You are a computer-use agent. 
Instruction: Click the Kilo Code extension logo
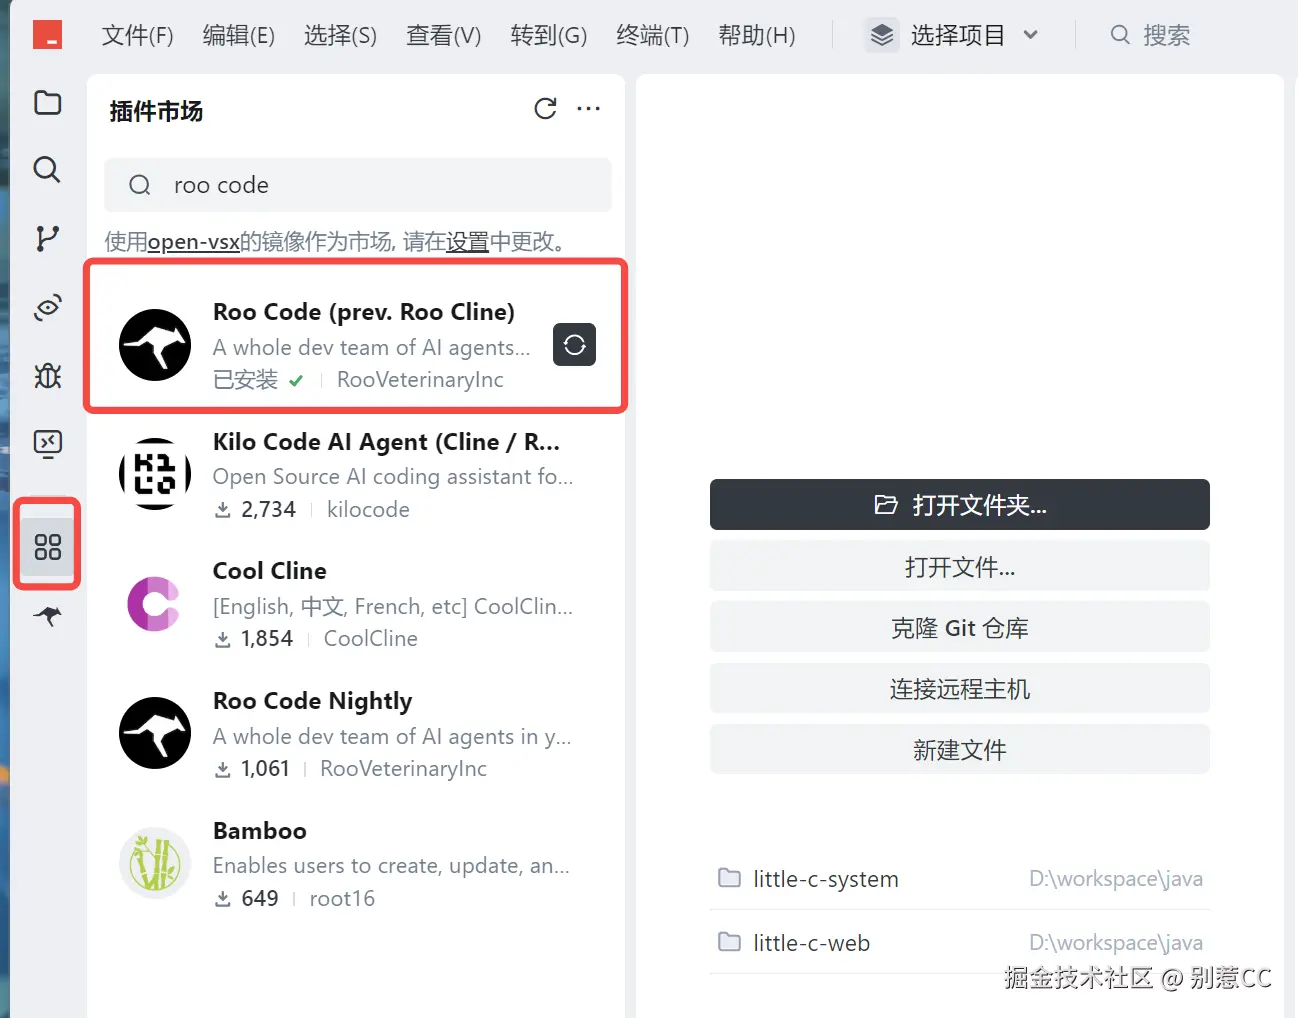pos(155,474)
